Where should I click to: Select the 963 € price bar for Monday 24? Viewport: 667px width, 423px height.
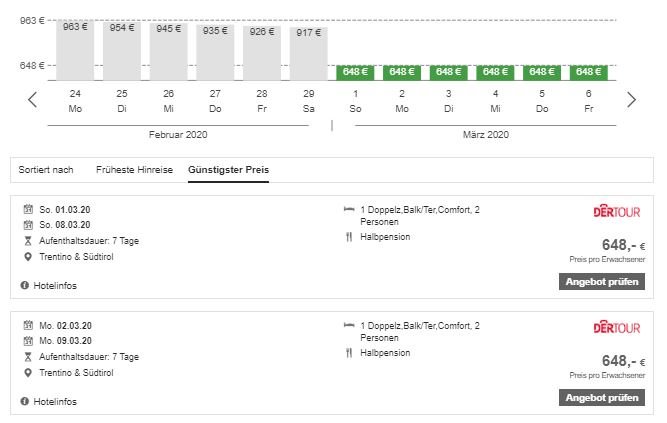[x=75, y=50]
